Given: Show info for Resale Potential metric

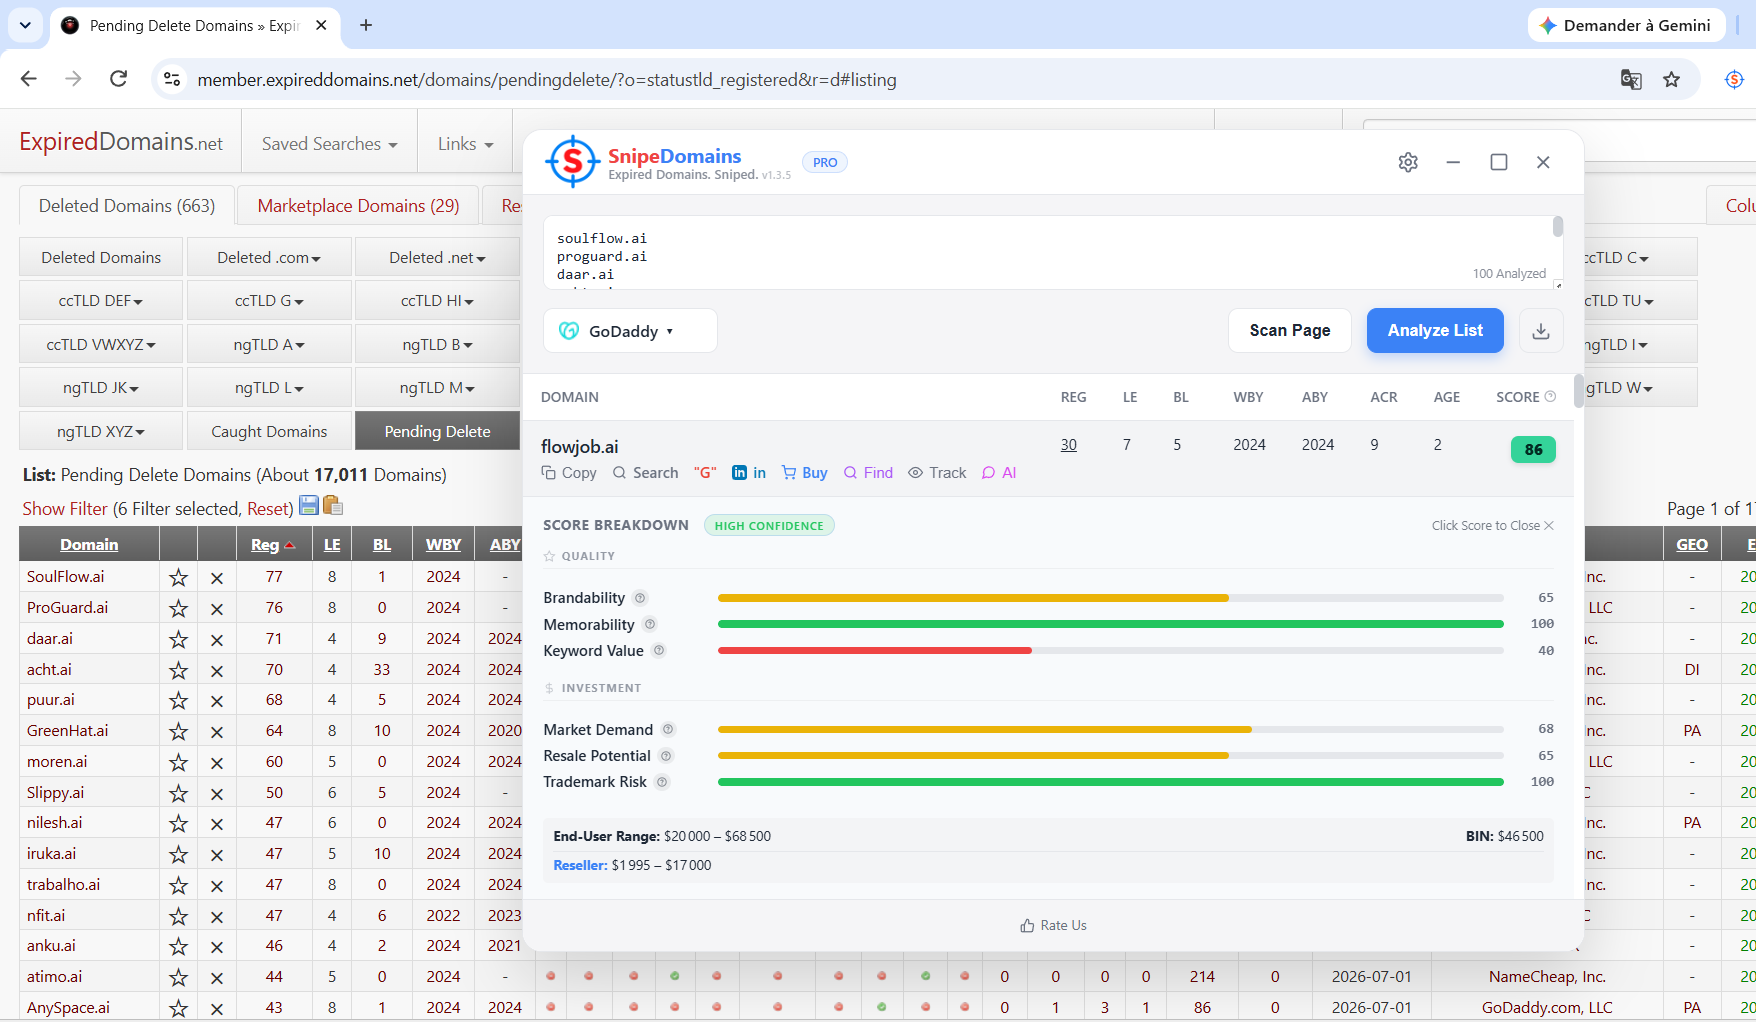Looking at the screenshot, I should tap(666, 756).
